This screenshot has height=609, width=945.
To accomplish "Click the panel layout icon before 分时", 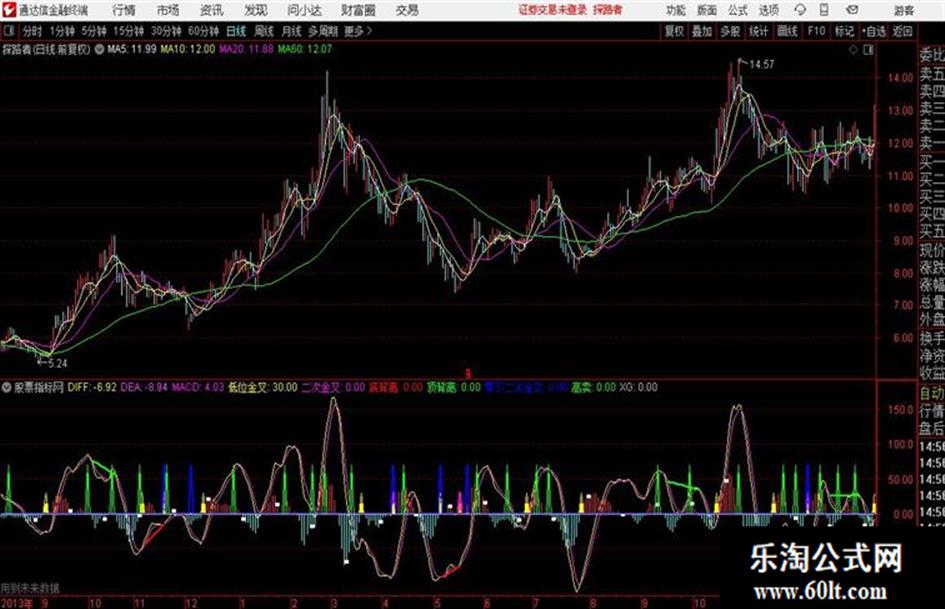I will [8, 31].
